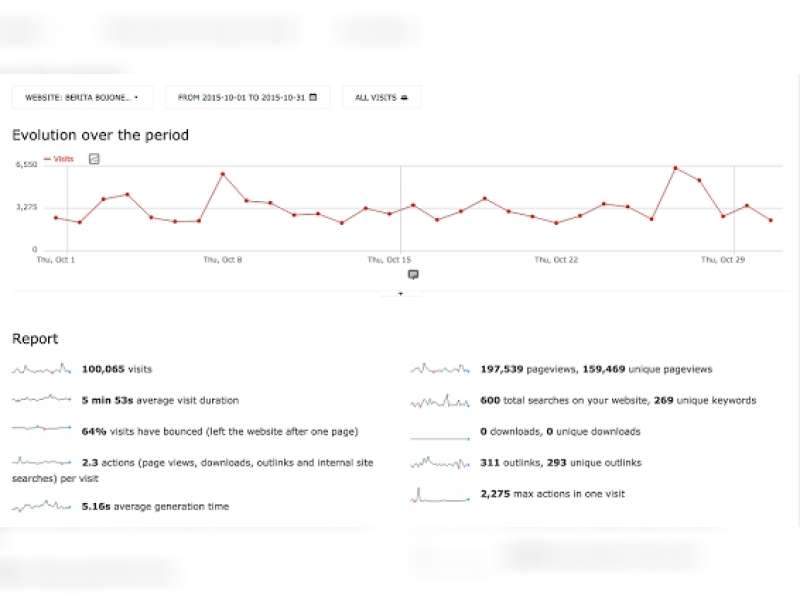
Task: Click the max actions sparkline
Action: (x=440, y=494)
